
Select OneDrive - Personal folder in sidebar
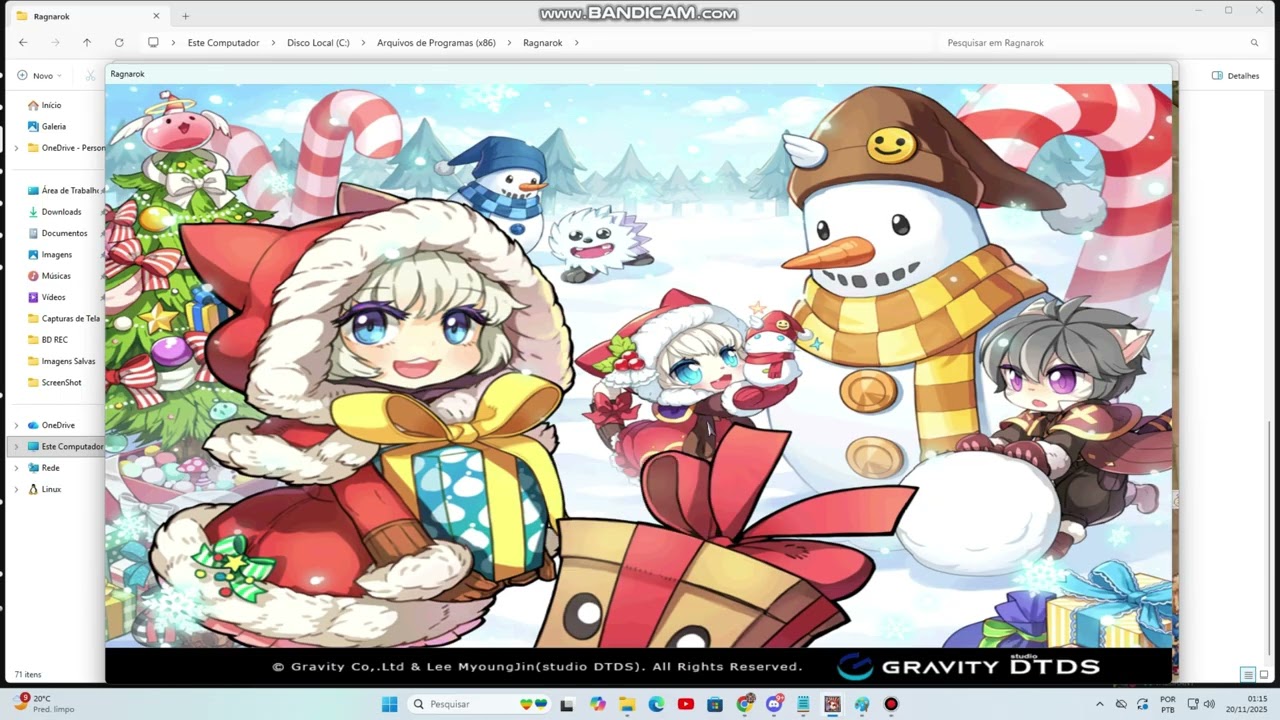click(66, 148)
